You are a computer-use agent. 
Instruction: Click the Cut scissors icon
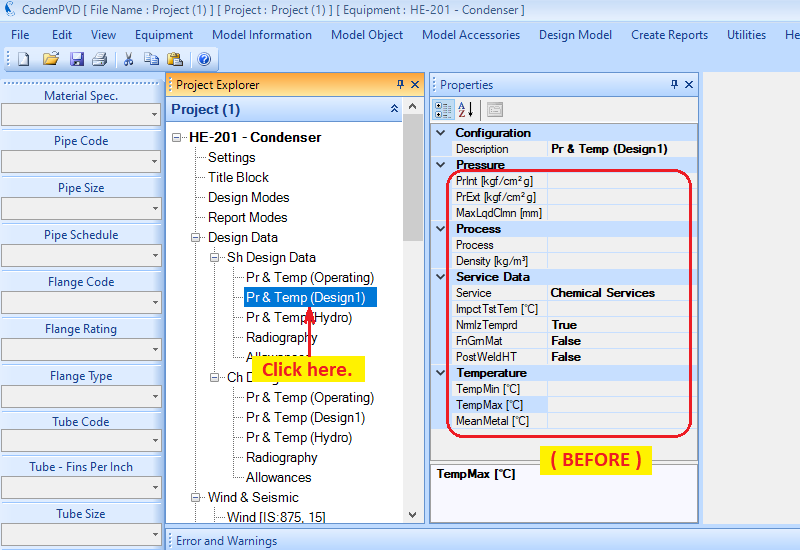tap(128, 59)
